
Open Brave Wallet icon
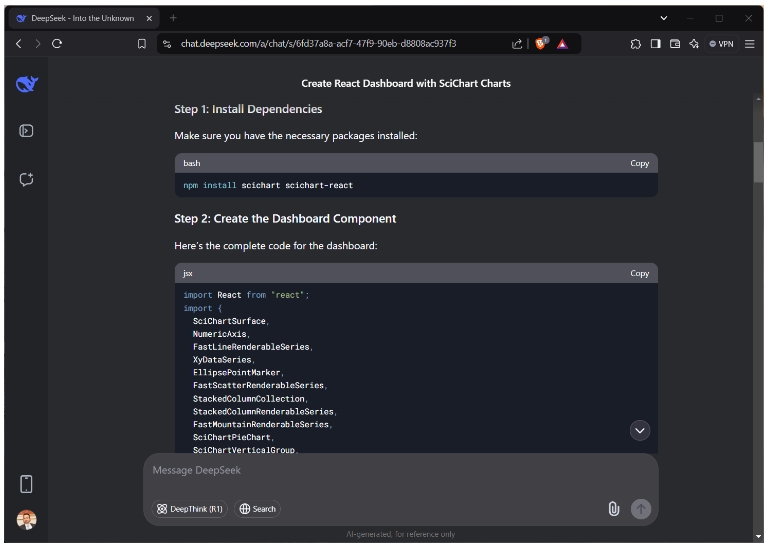click(675, 44)
